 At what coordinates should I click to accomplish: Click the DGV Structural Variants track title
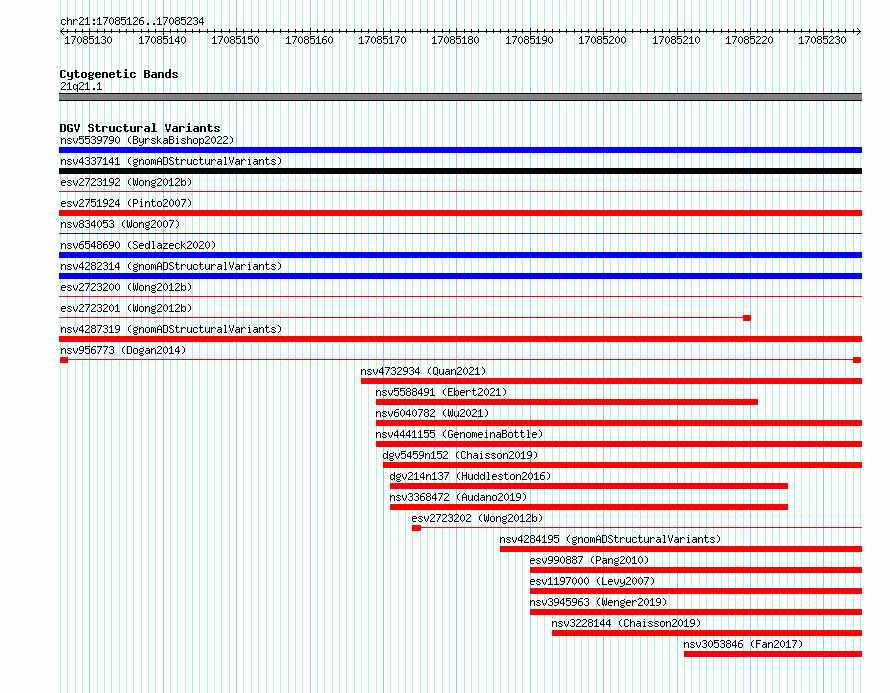[140, 128]
